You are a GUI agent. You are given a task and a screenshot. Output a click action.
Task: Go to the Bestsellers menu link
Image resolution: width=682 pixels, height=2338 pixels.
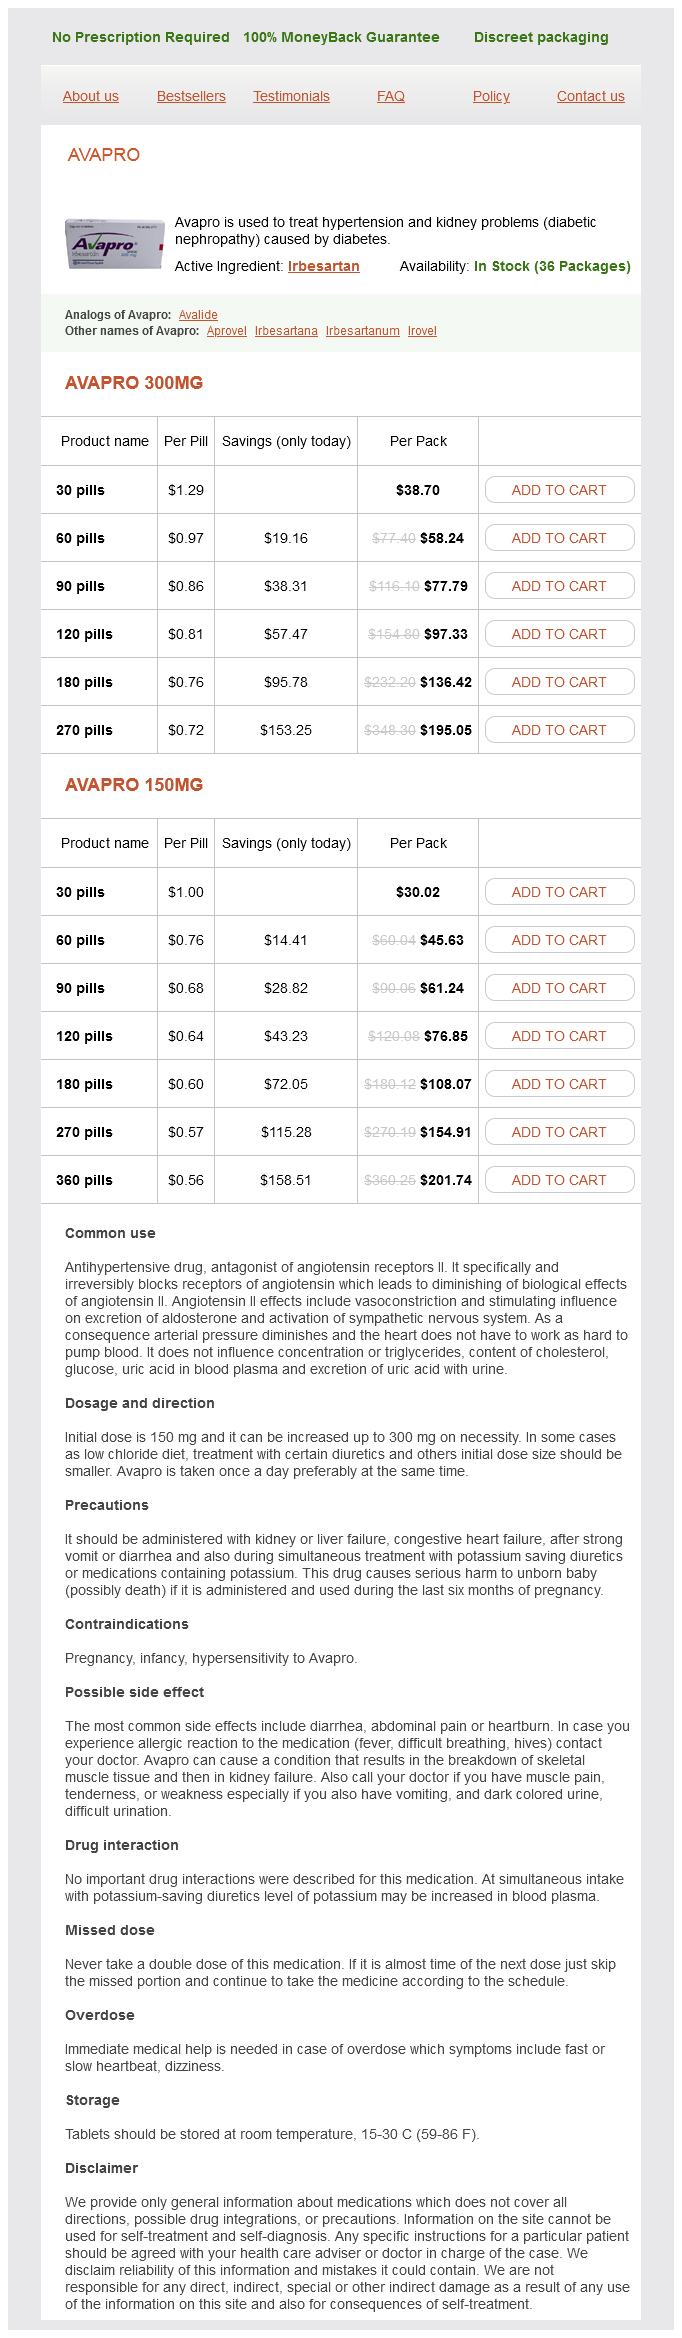pos(191,96)
